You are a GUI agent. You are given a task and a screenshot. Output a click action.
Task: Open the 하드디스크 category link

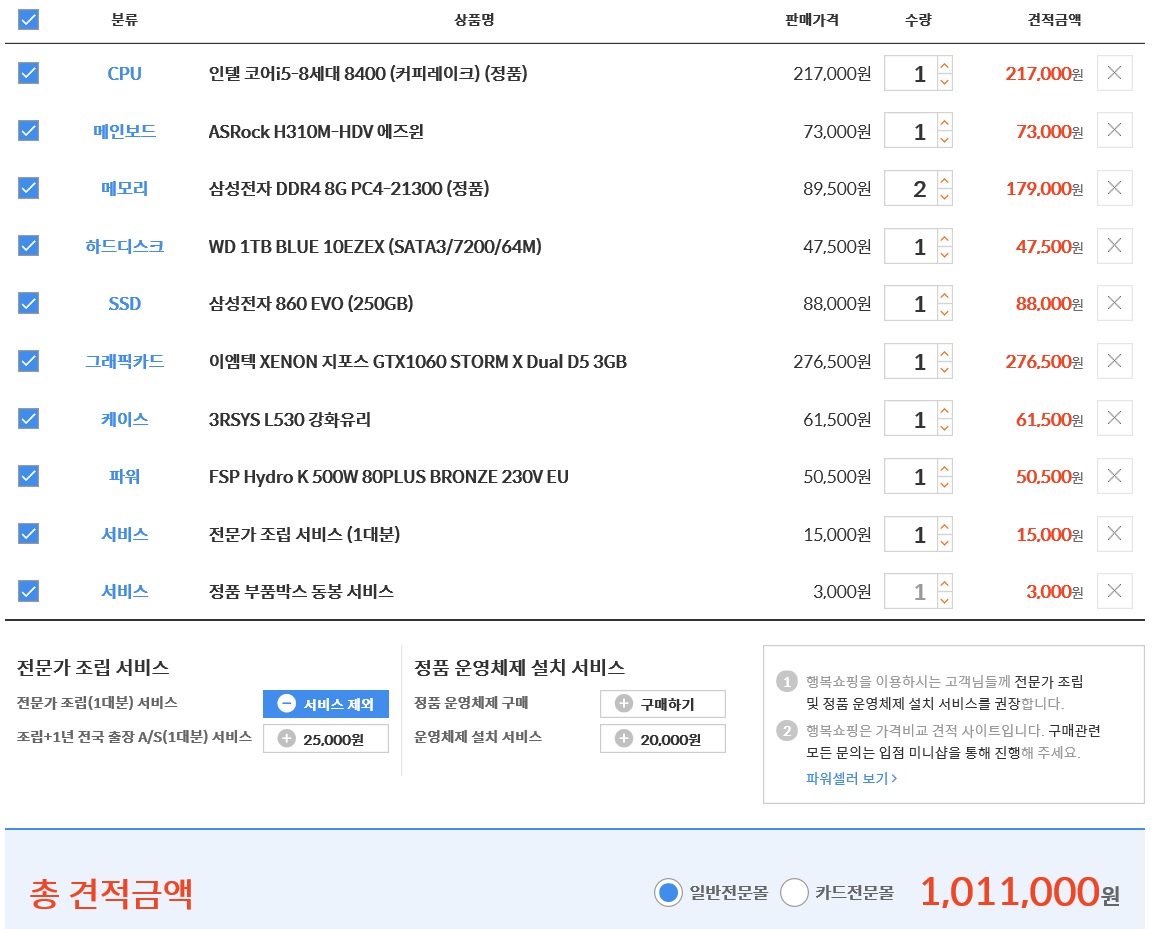click(x=124, y=246)
